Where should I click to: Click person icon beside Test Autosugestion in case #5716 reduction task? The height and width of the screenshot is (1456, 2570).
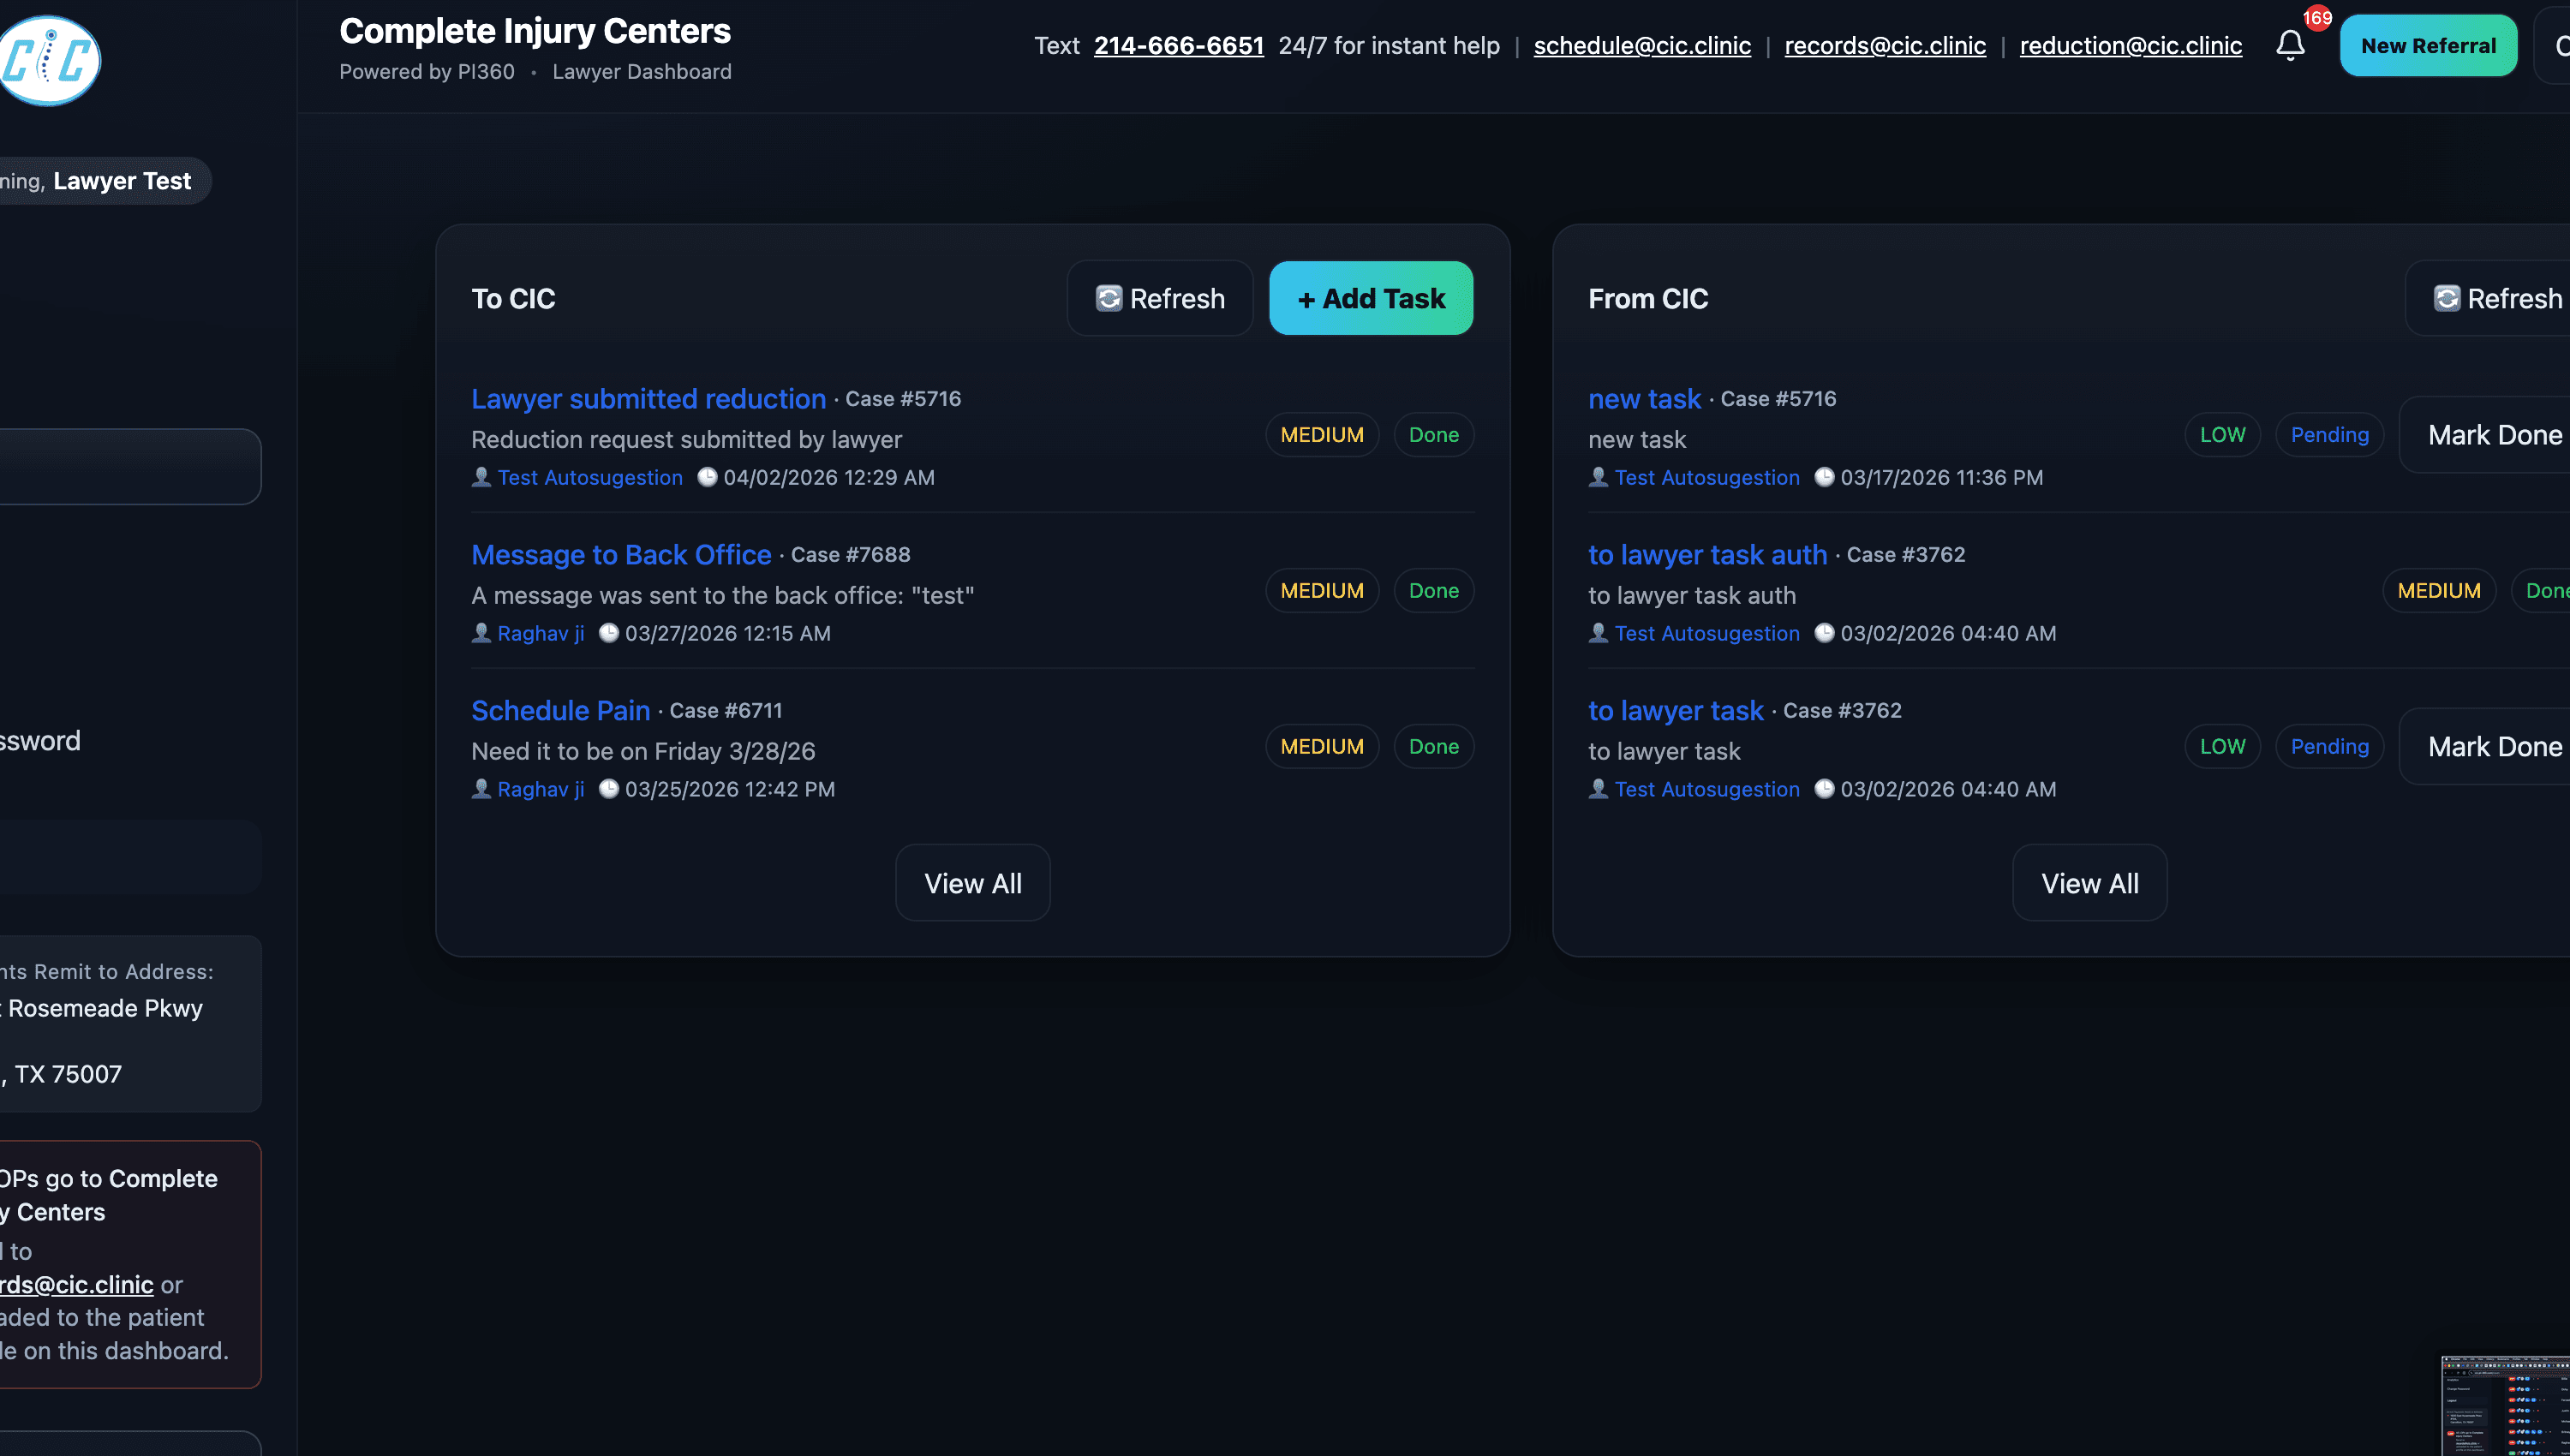click(x=481, y=477)
